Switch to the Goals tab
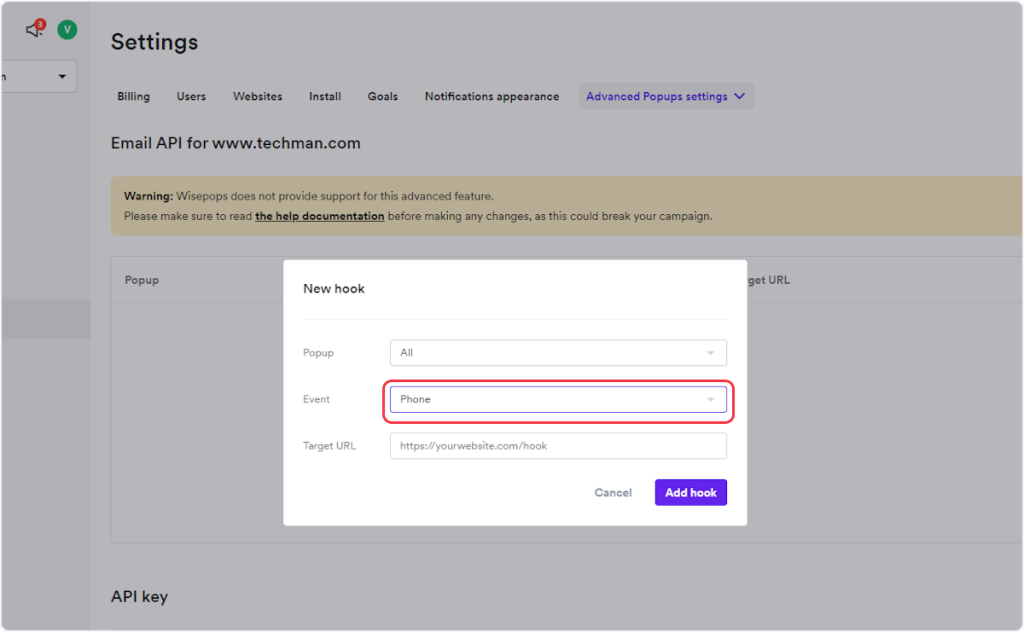Image resolution: width=1024 pixels, height=632 pixels. (x=382, y=97)
